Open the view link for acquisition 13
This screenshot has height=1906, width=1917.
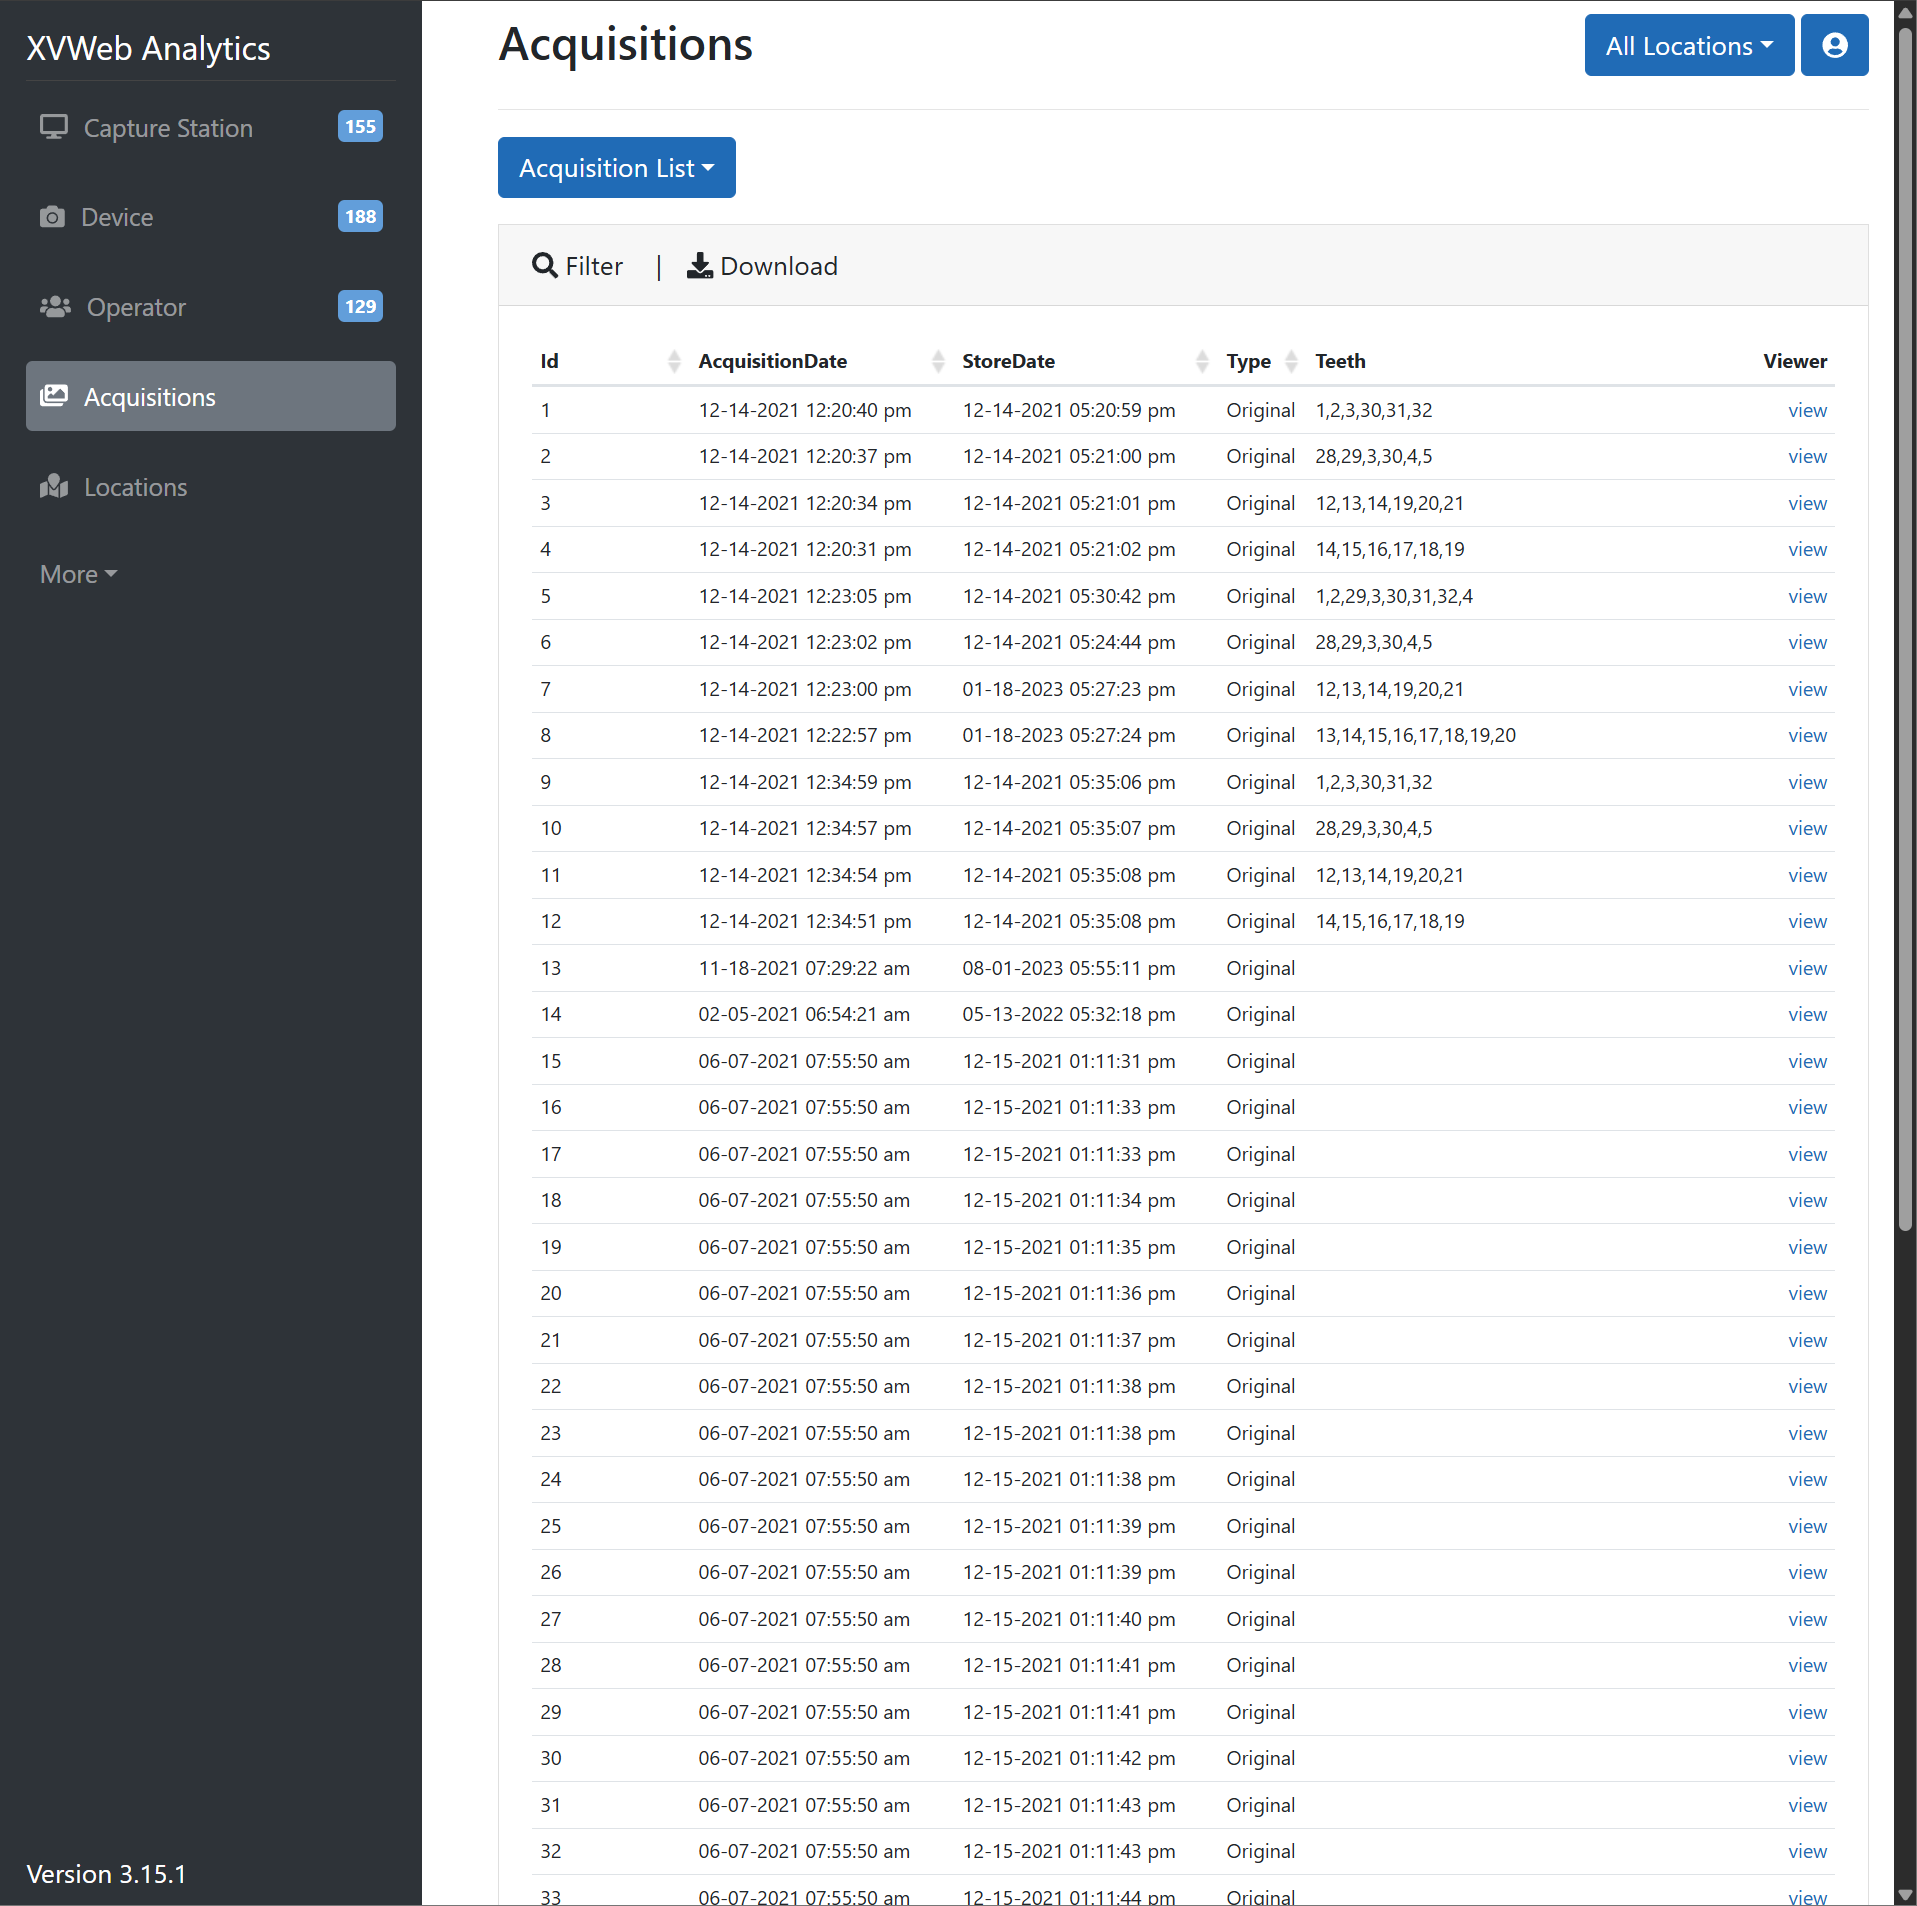pyautogui.click(x=1806, y=968)
